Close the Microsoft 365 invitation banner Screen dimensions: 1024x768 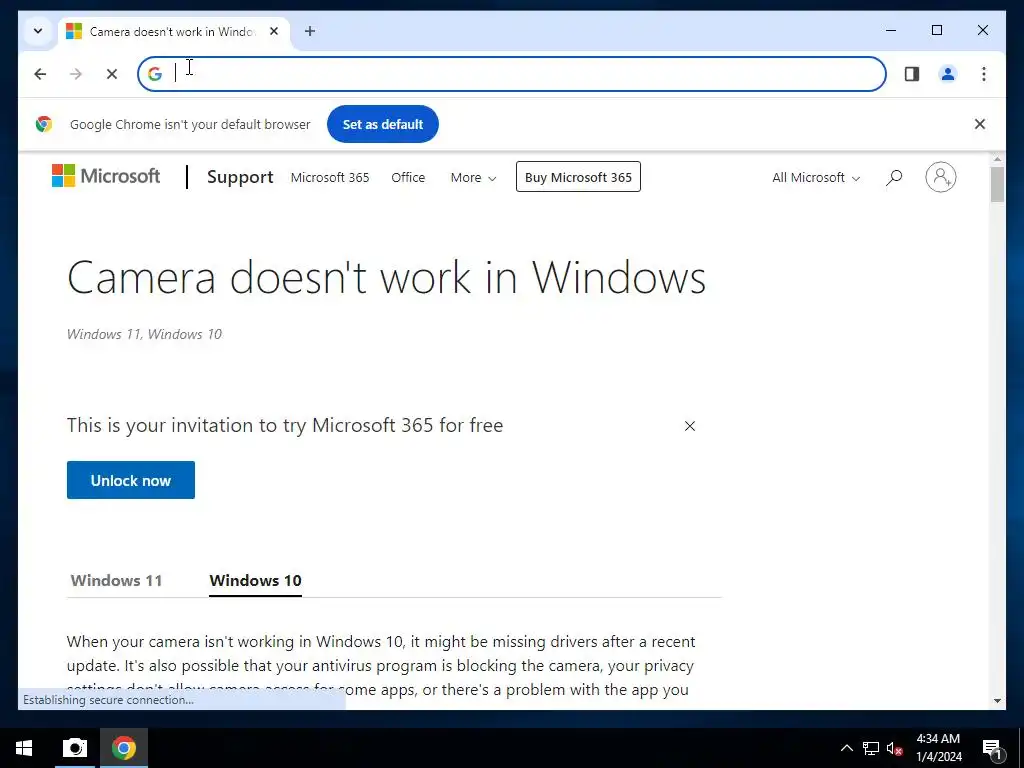[x=690, y=426]
